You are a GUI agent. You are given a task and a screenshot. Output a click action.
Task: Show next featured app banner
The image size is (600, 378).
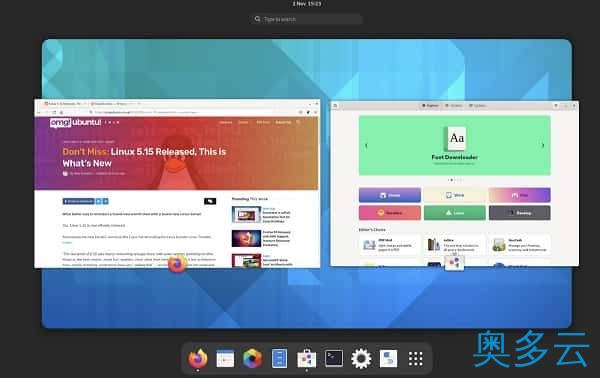pos(543,145)
